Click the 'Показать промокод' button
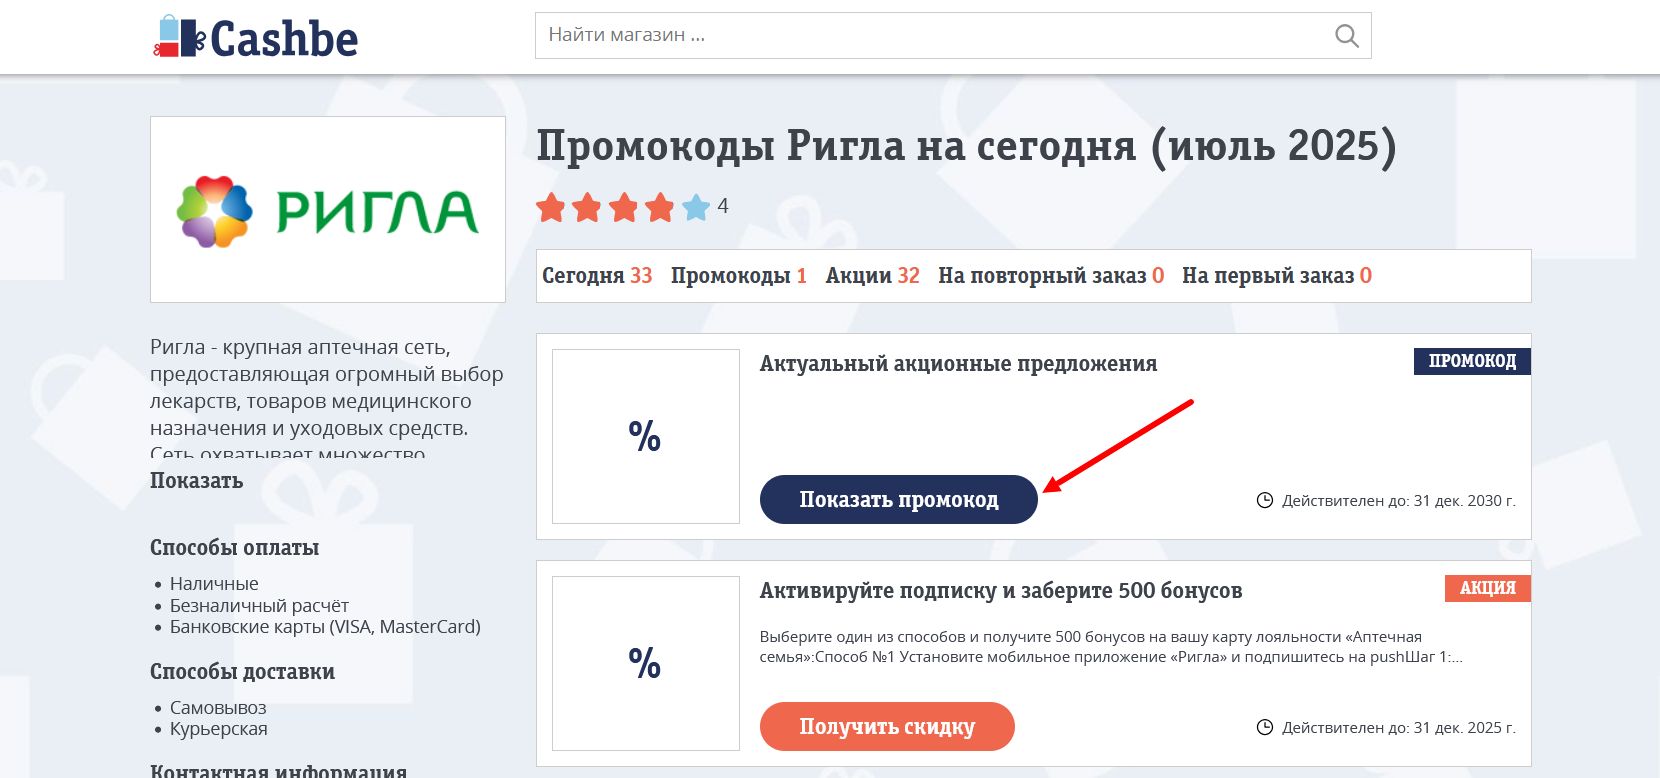 tap(899, 499)
